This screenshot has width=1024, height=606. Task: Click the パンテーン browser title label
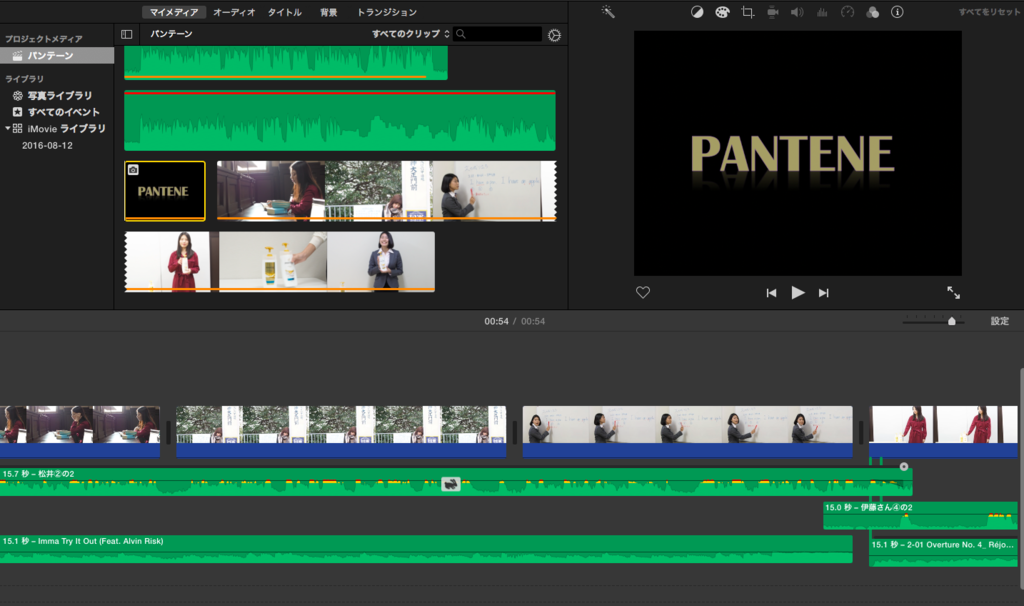point(171,34)
